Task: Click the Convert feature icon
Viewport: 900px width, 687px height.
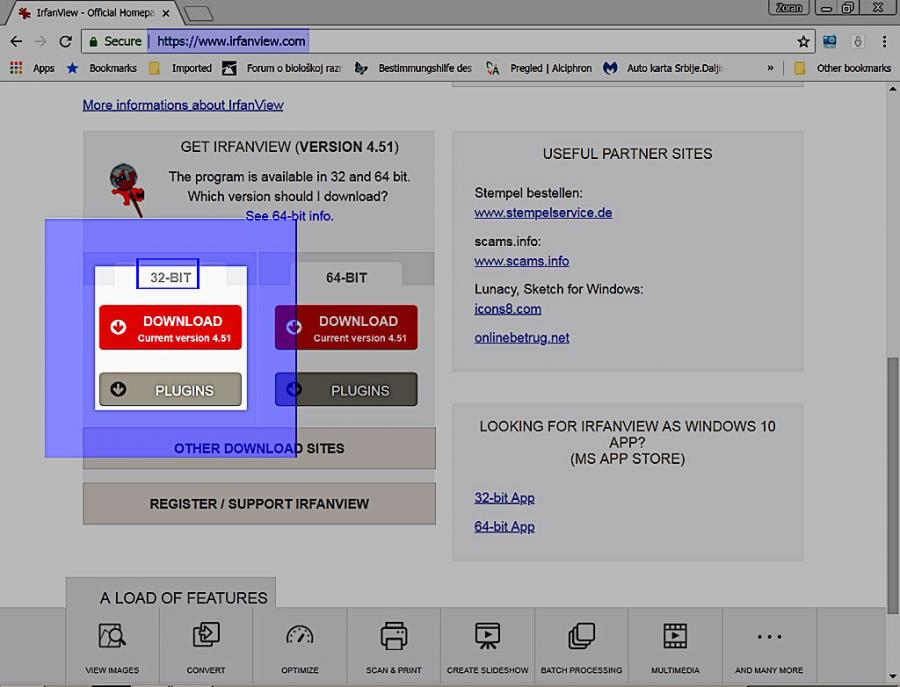Action: pos(206,635)
